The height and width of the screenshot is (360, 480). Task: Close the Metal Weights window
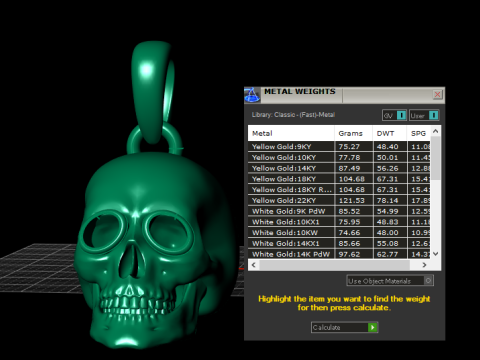coord(437,95)
